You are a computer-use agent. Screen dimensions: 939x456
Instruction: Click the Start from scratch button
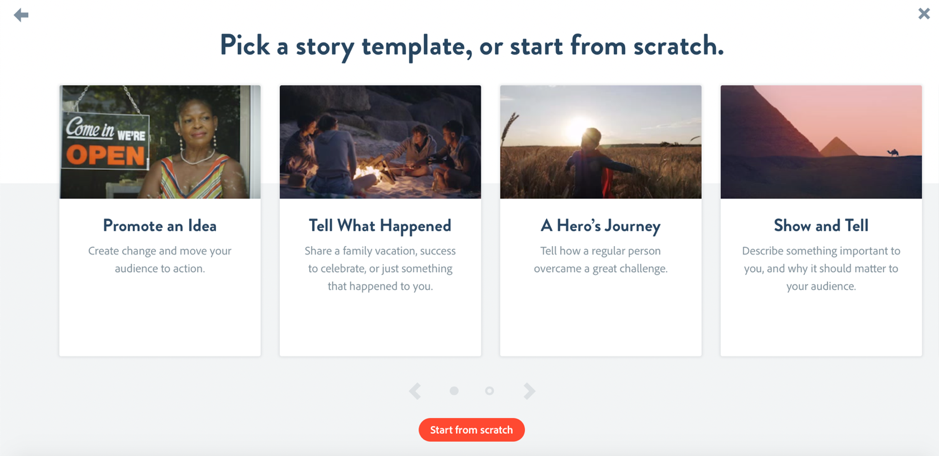click(x=471, y=430)
